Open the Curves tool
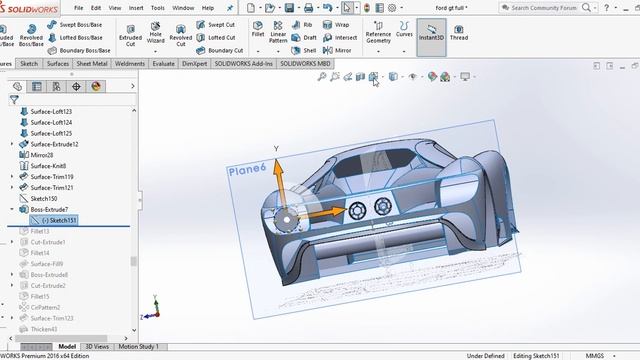 click(x=404, y=29)
